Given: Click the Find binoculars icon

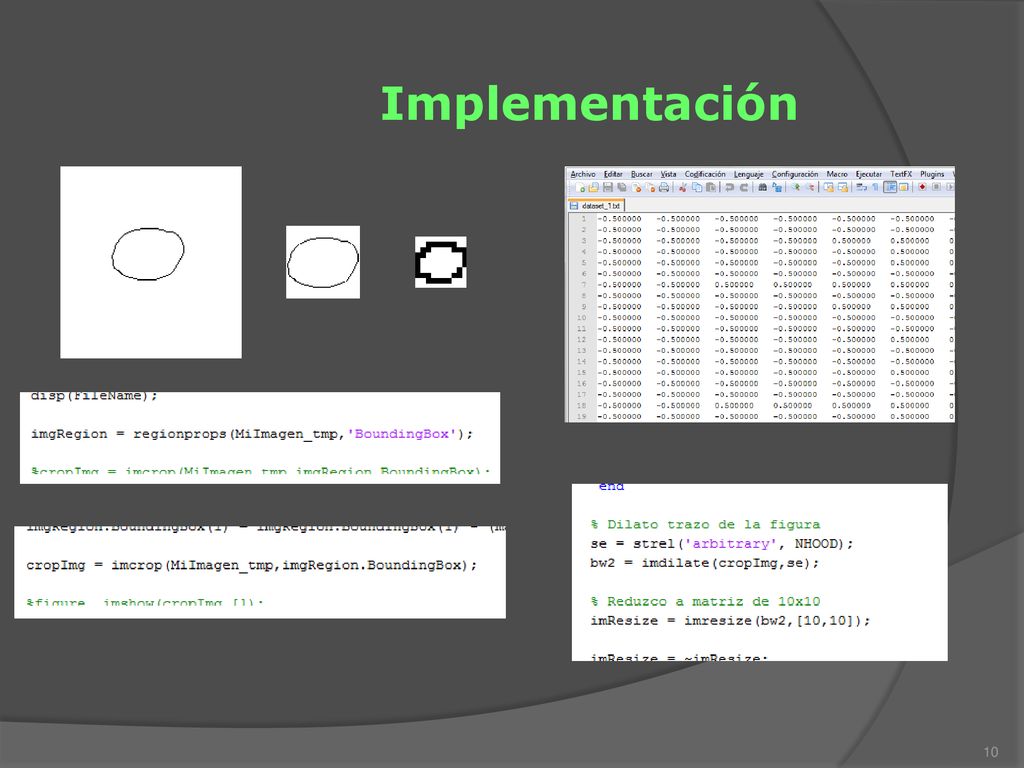Looking at the screenshot, I should [x=762, y=187].
